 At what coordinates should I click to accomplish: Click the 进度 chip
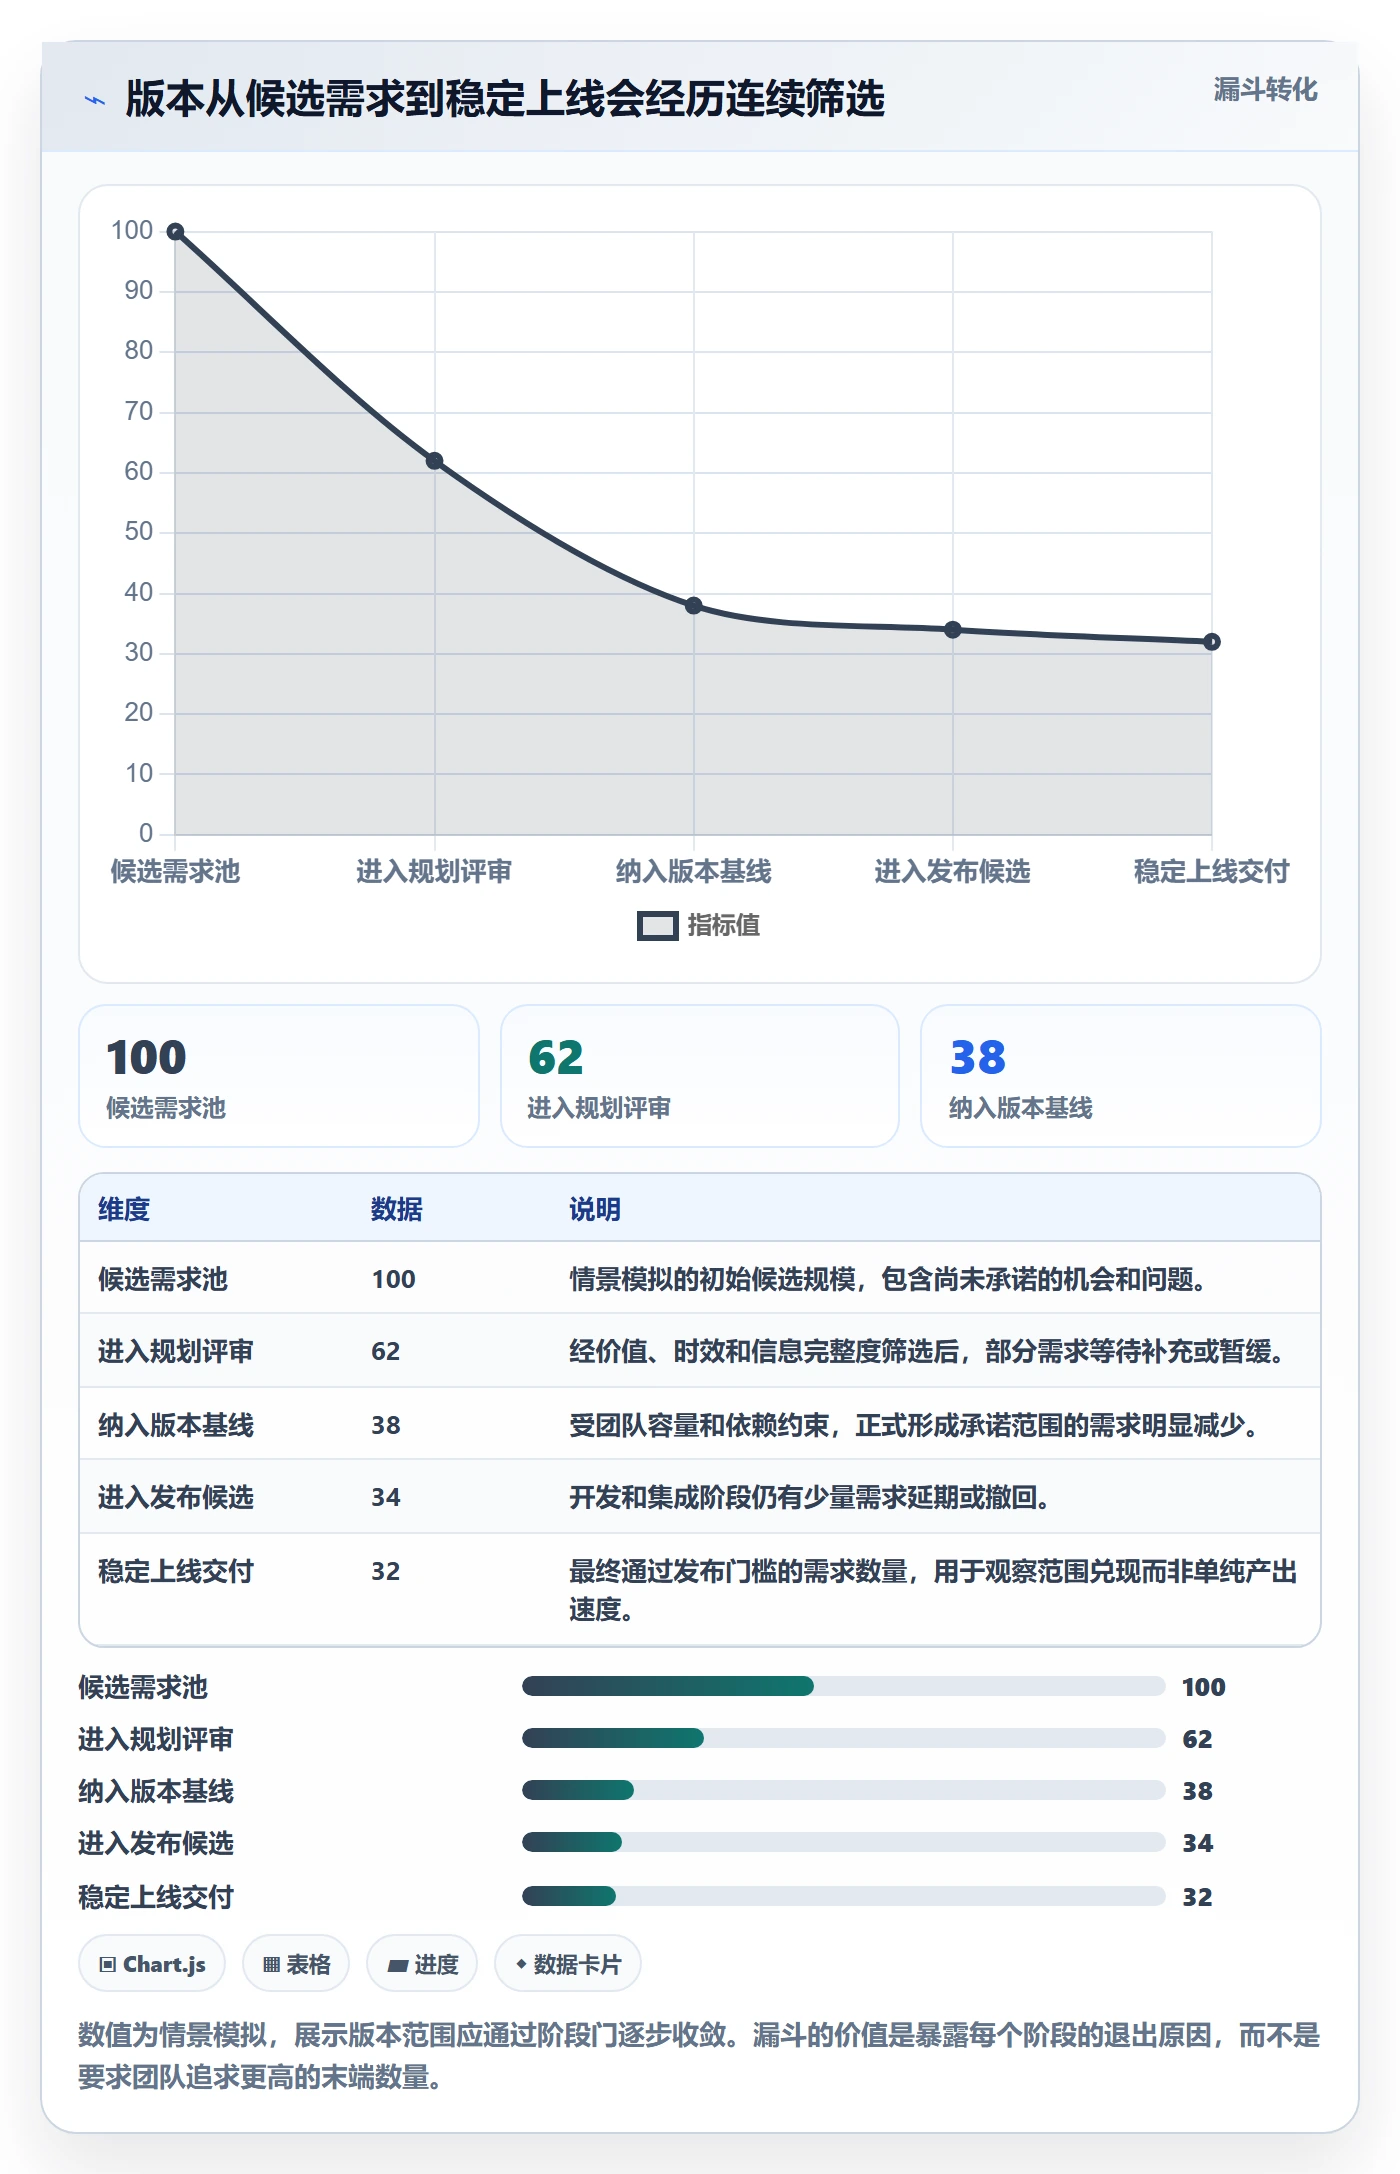pos(422,1965)
